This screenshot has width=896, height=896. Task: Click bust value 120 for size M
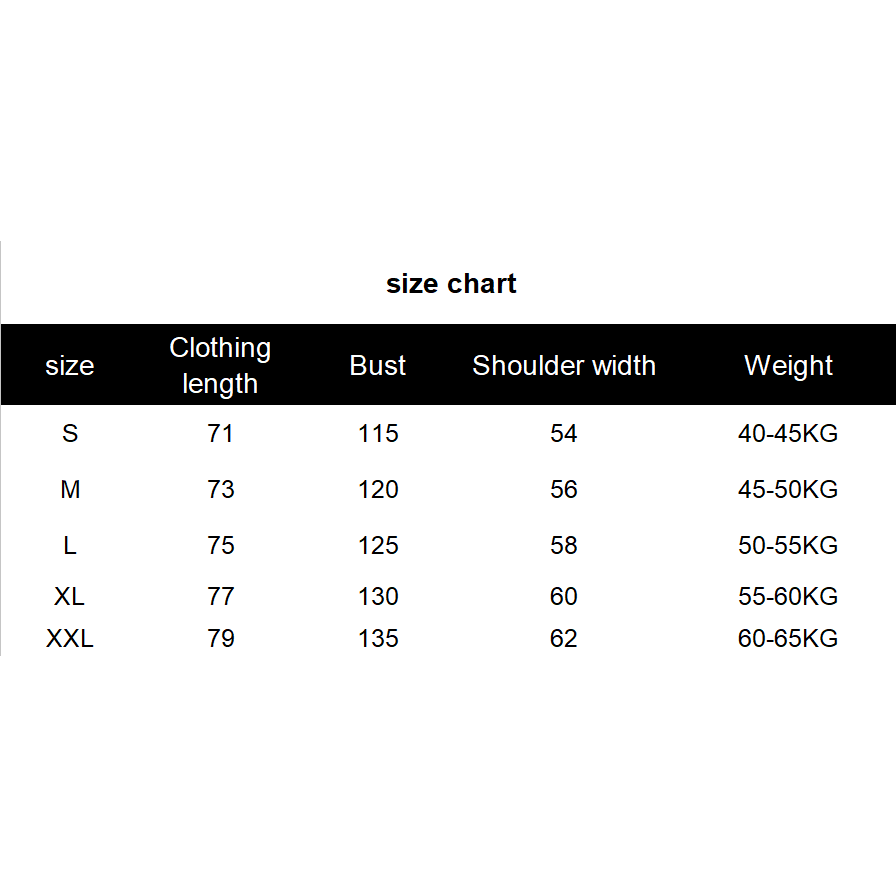[378, 490]
